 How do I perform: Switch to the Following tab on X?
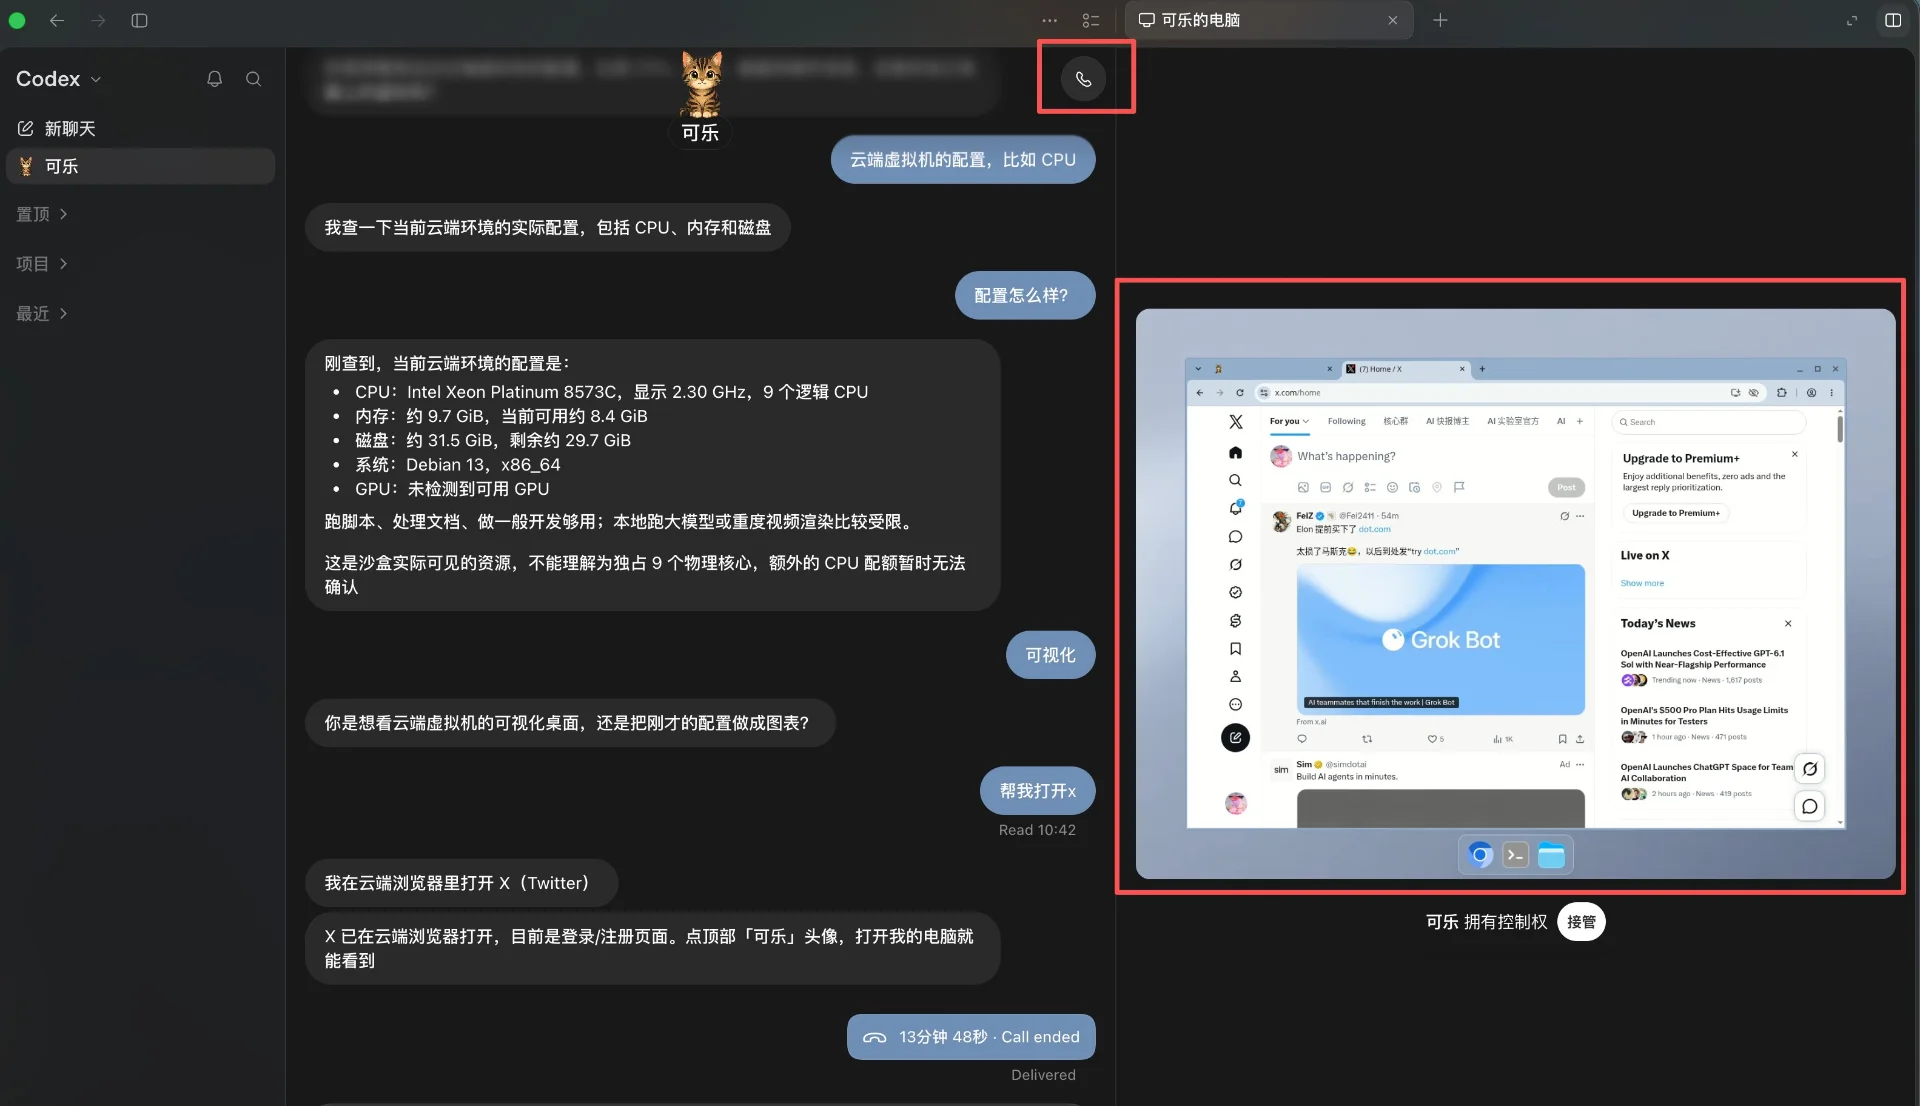[x=1346, y=421]
